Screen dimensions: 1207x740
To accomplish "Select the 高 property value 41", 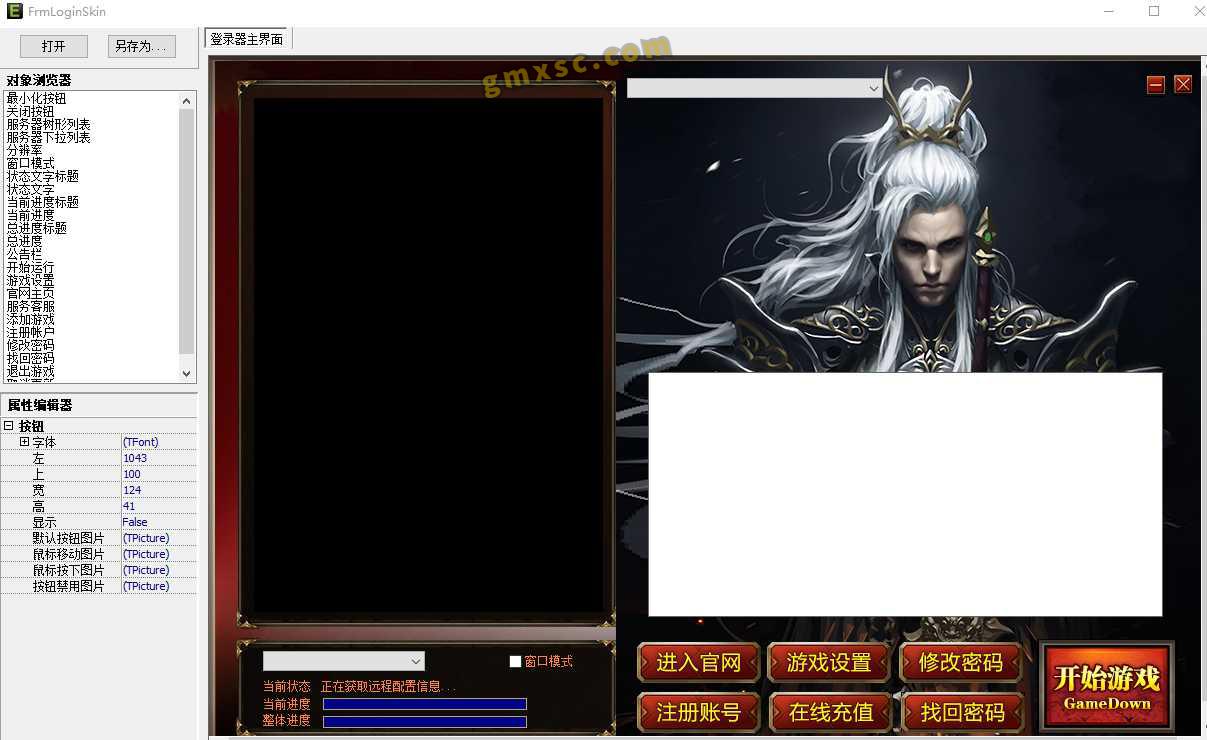I will click(158, 506).
